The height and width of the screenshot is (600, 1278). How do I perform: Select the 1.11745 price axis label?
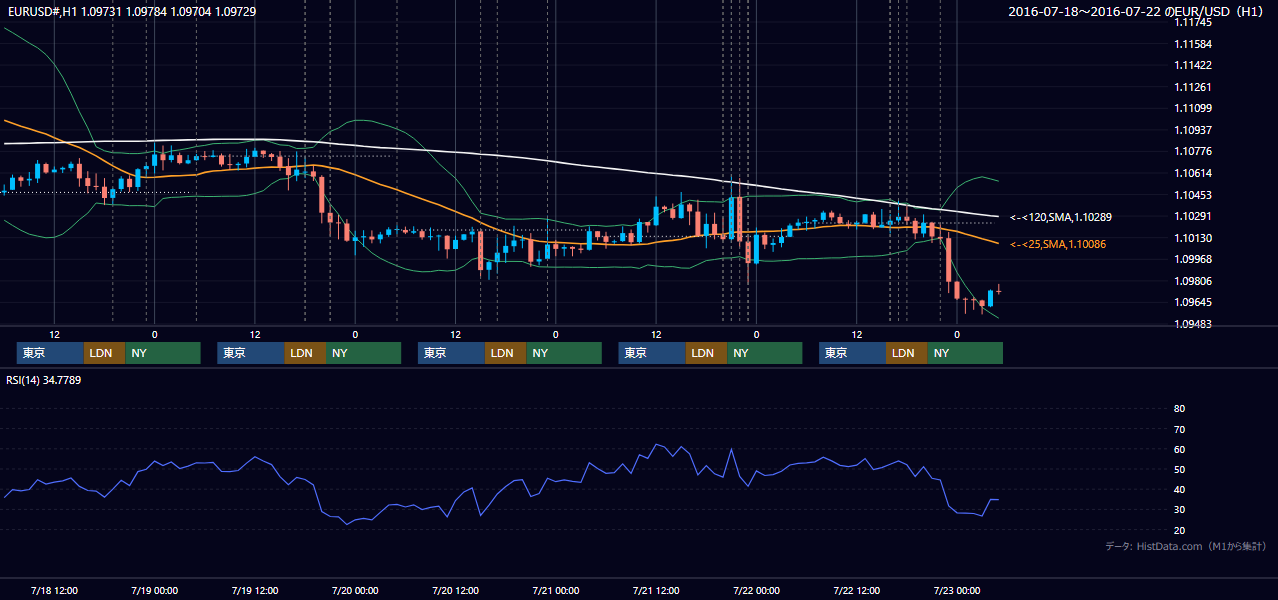1193,22
